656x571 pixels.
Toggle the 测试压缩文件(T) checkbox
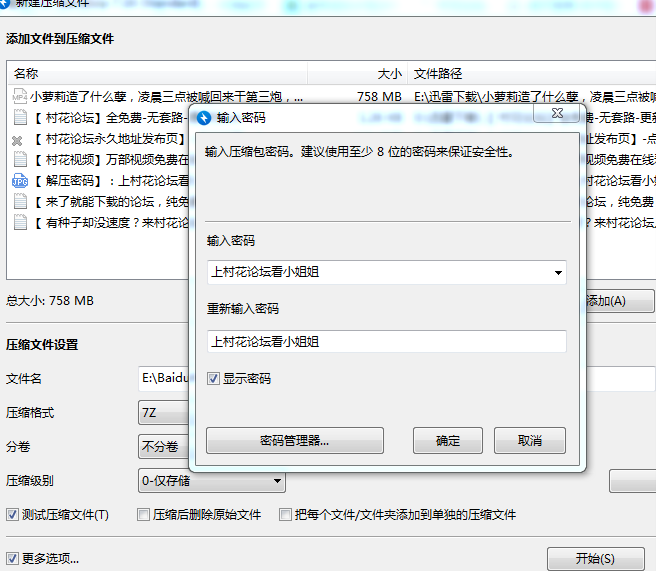tap(13, 515)
